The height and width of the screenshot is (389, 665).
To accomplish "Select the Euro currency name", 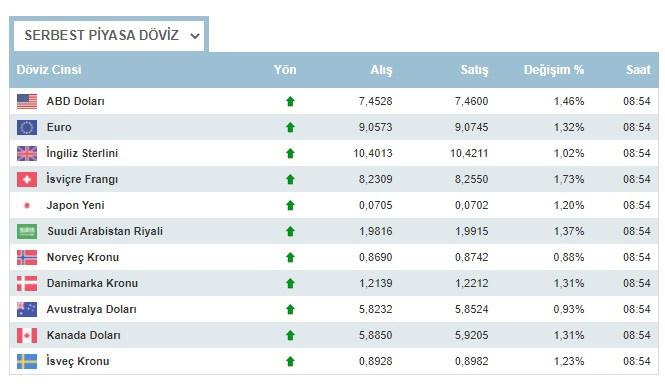I will point(59,127).
